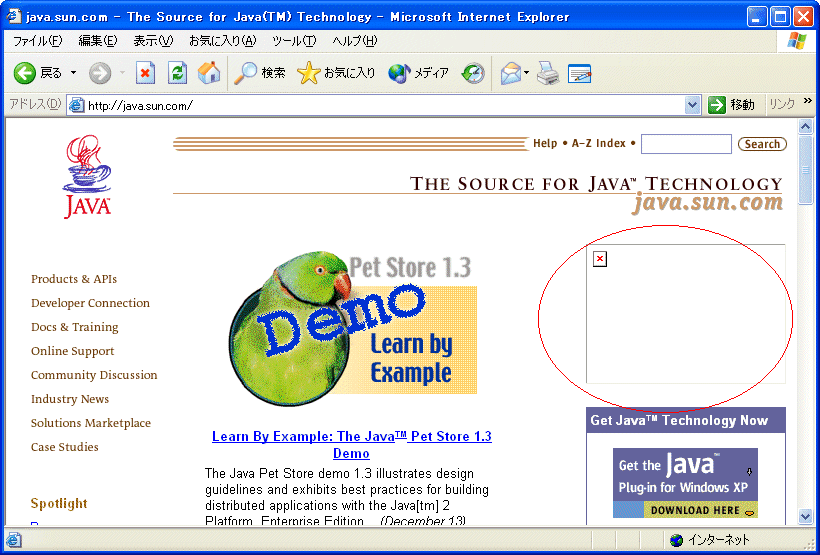Viewport: 820px width, 555px height.
Task: Click the Mail envelope icon
Action: point(510,73)
